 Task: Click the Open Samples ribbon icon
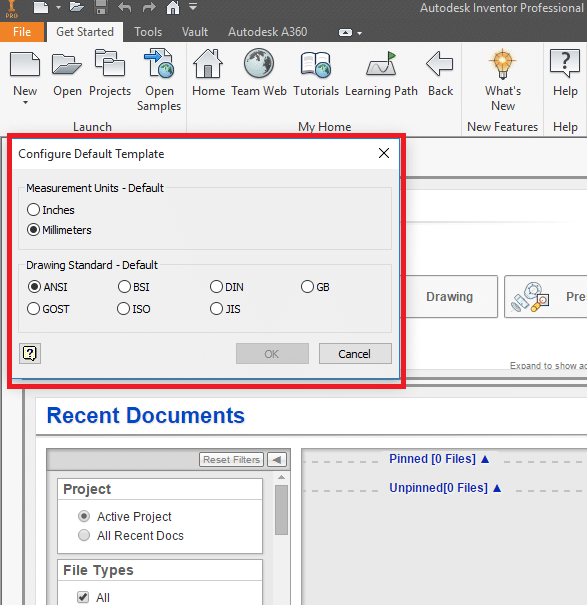(159, 63)
